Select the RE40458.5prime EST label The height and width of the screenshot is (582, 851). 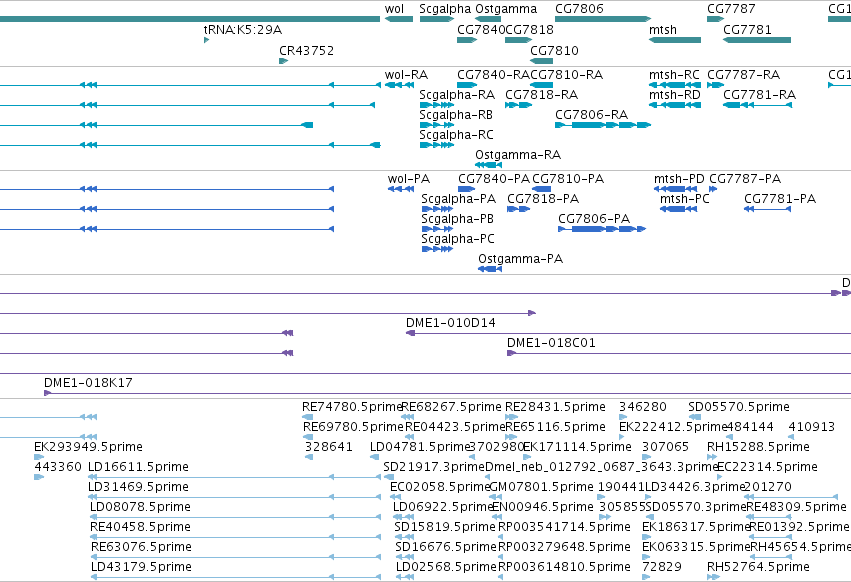point(140,527)
